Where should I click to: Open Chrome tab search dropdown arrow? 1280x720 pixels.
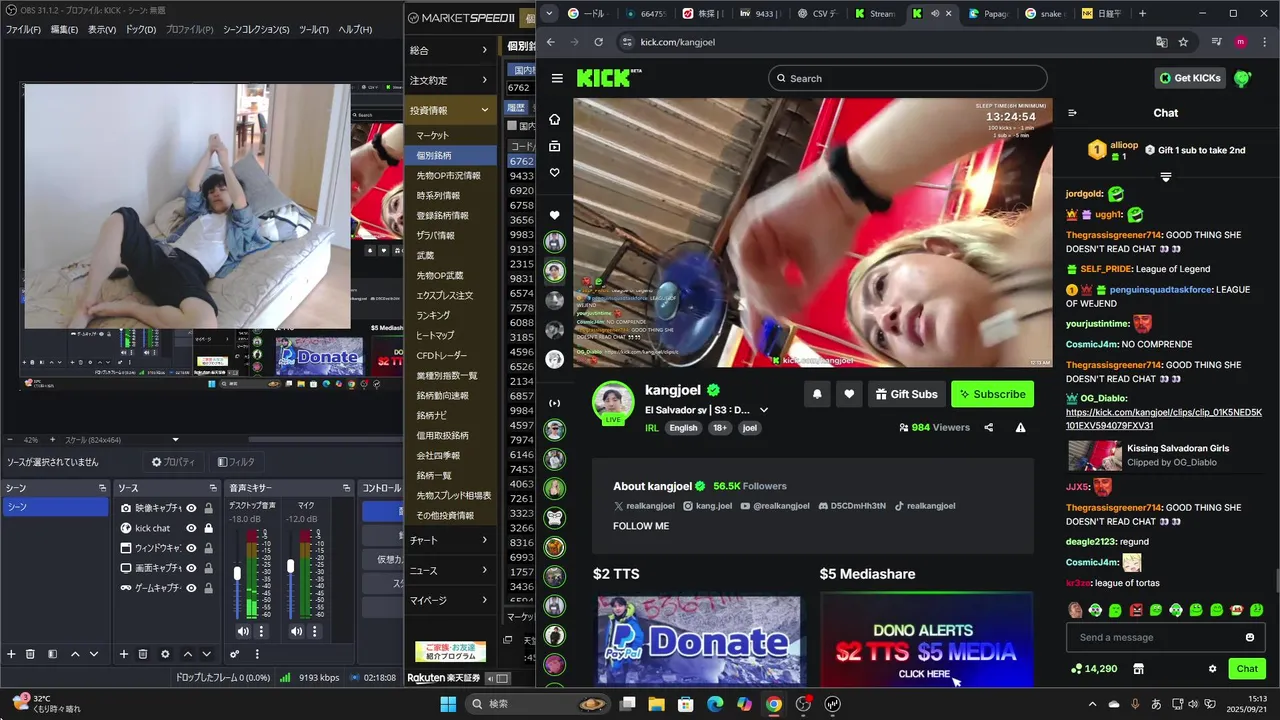(x=548, y=13)
